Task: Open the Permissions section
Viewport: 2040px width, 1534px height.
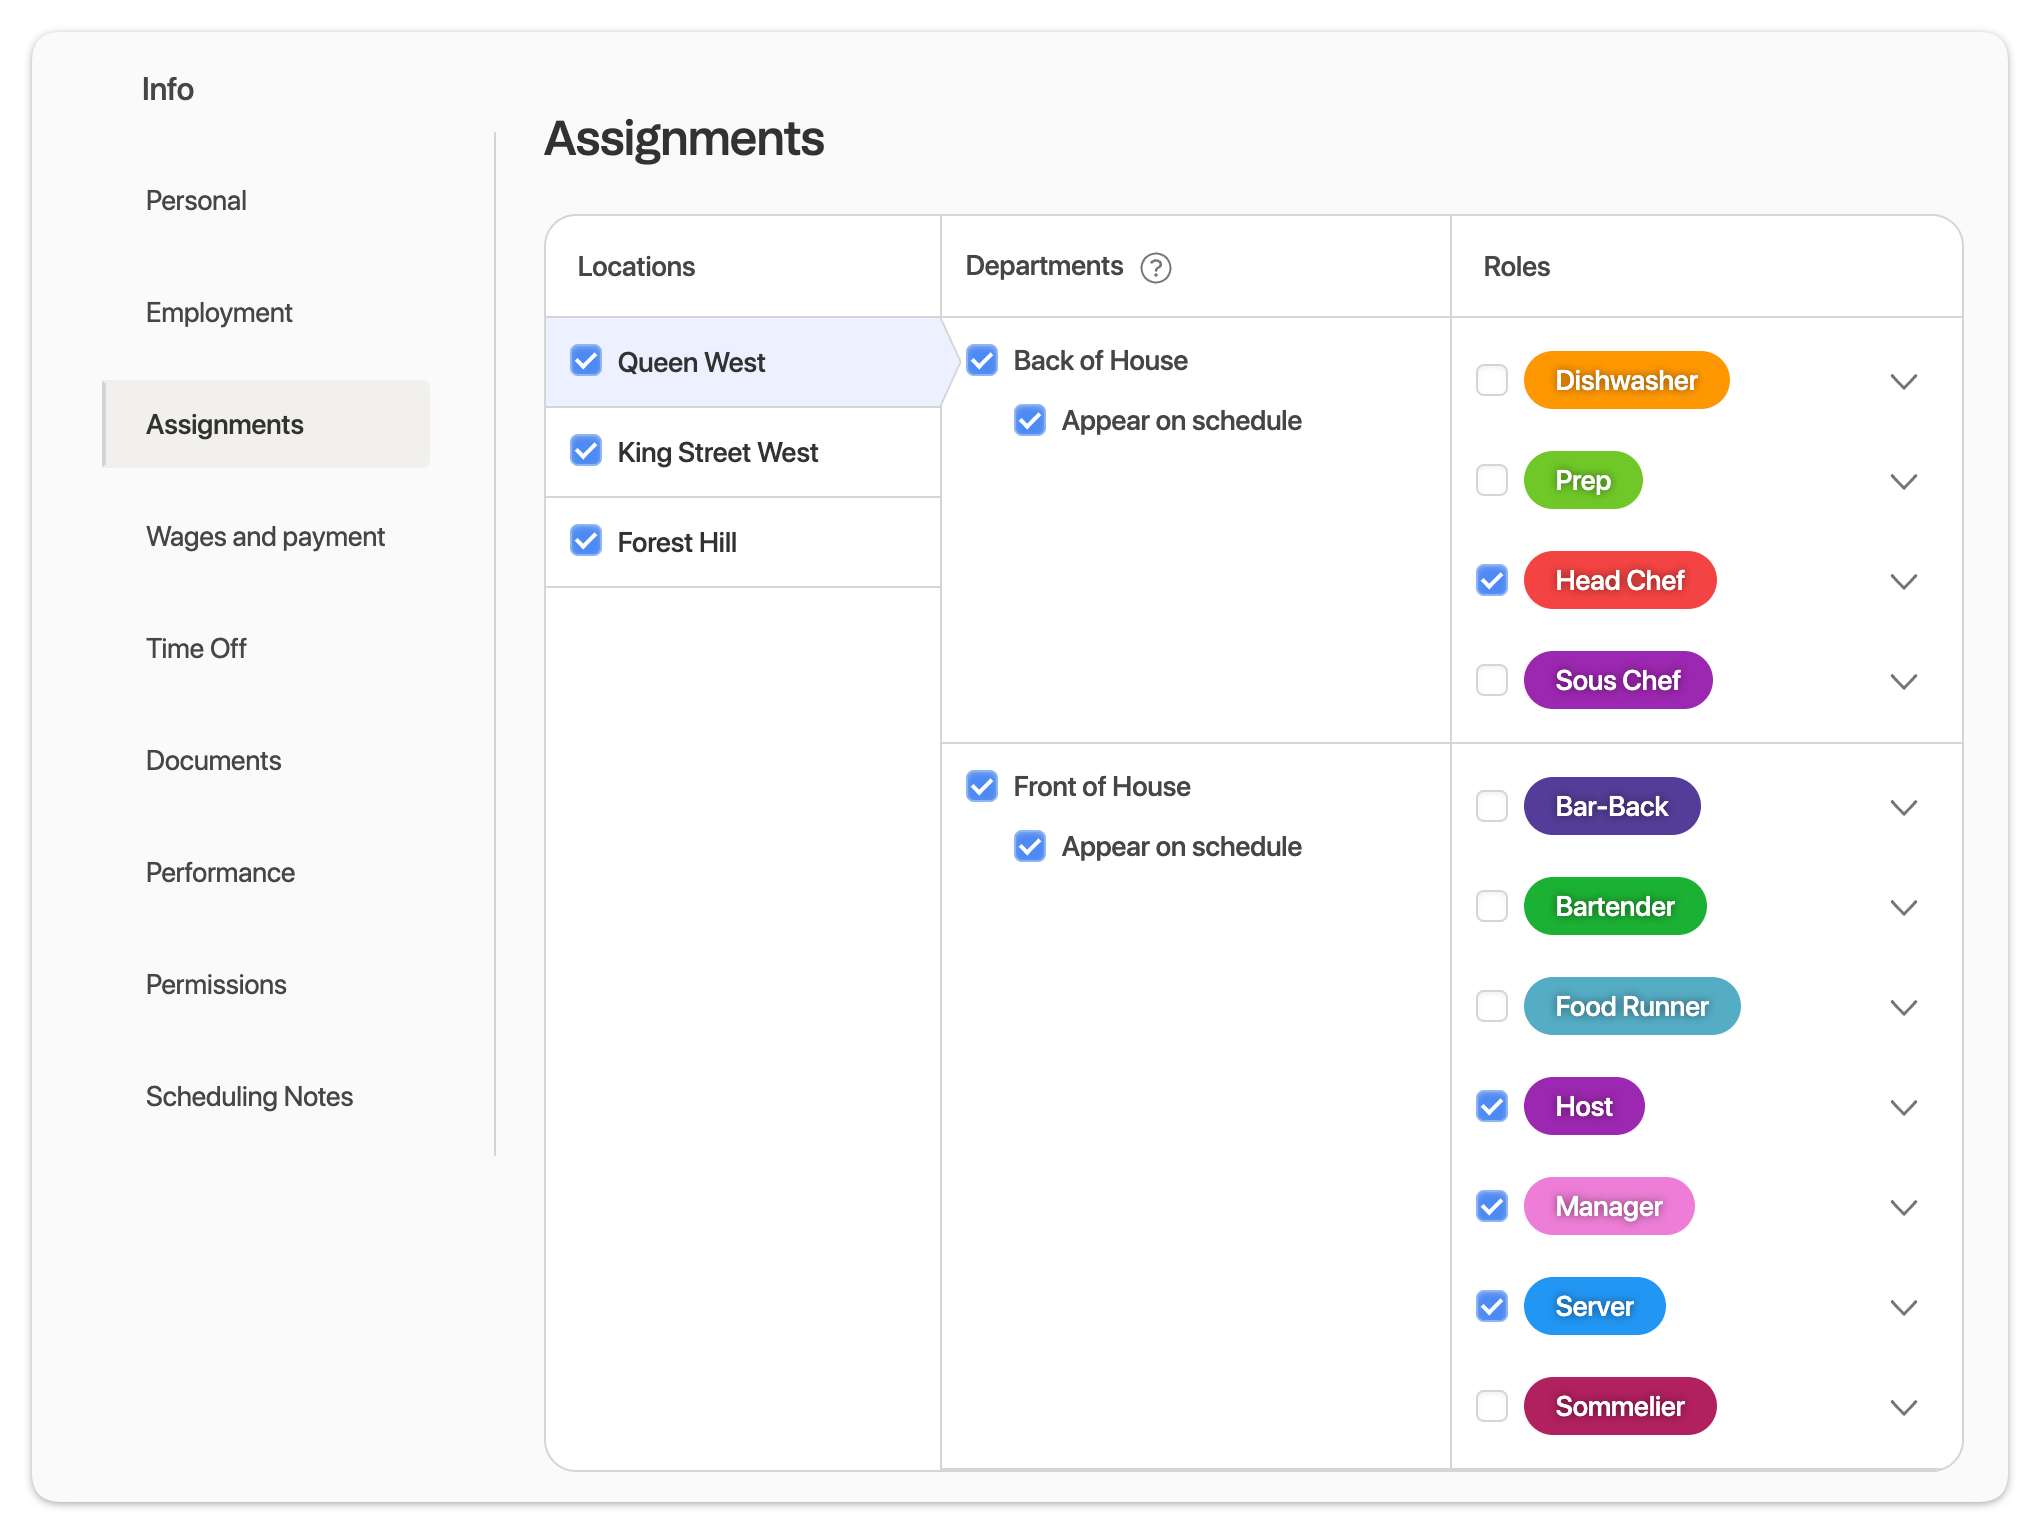Action: click(216, 984)
